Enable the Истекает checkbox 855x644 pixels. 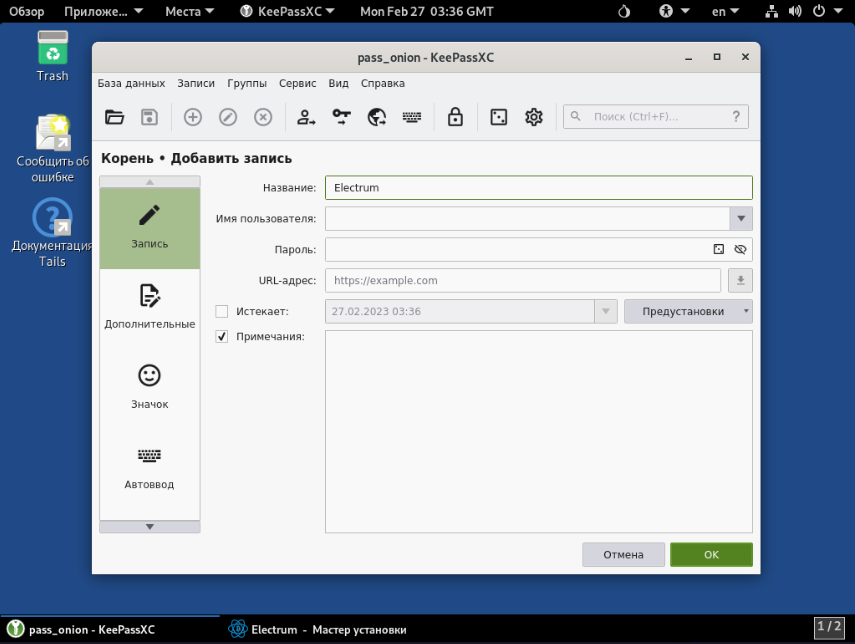(222, 311)
